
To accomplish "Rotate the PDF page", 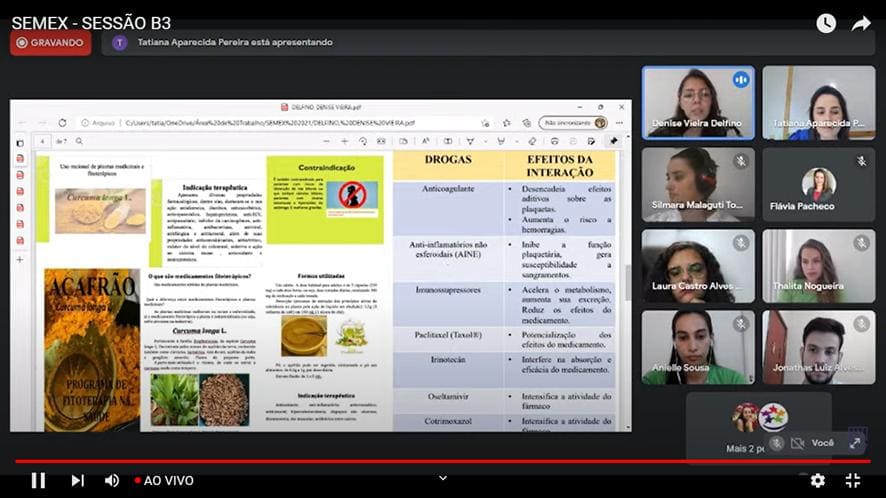I will click(x=363, y=141).
